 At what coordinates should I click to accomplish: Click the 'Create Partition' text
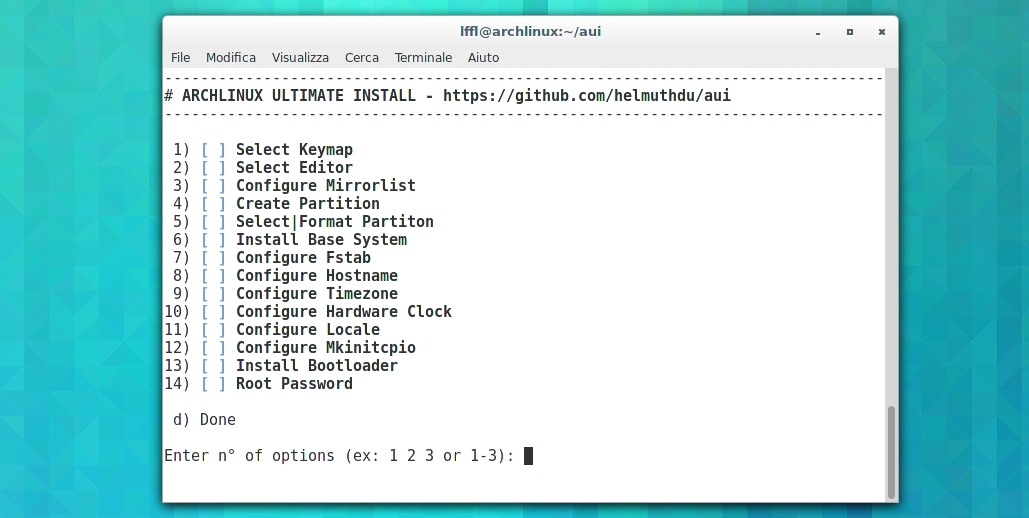pos(308,204)
